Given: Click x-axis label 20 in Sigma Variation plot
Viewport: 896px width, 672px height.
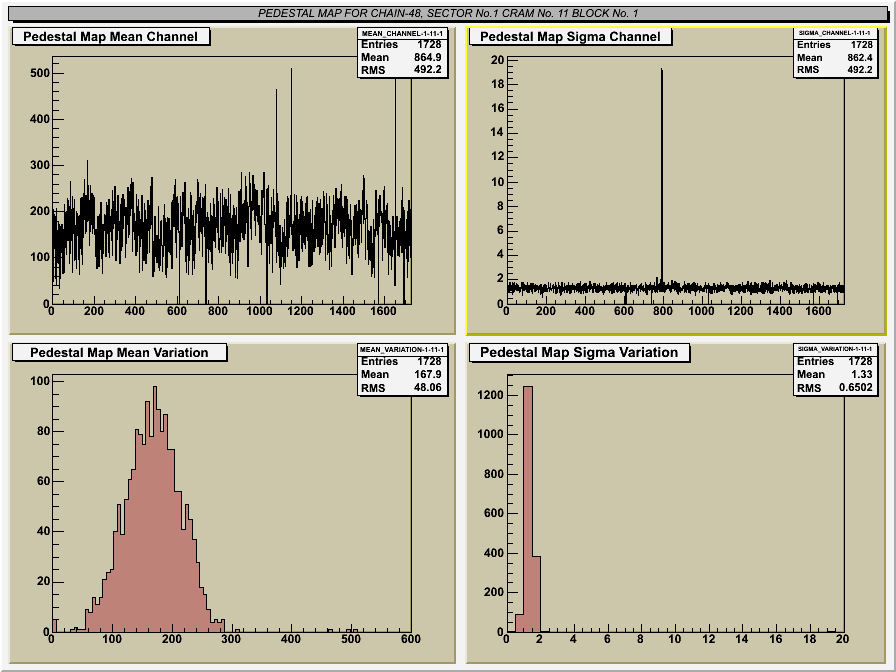Looking at the screenshot, I should coord(842,639).
